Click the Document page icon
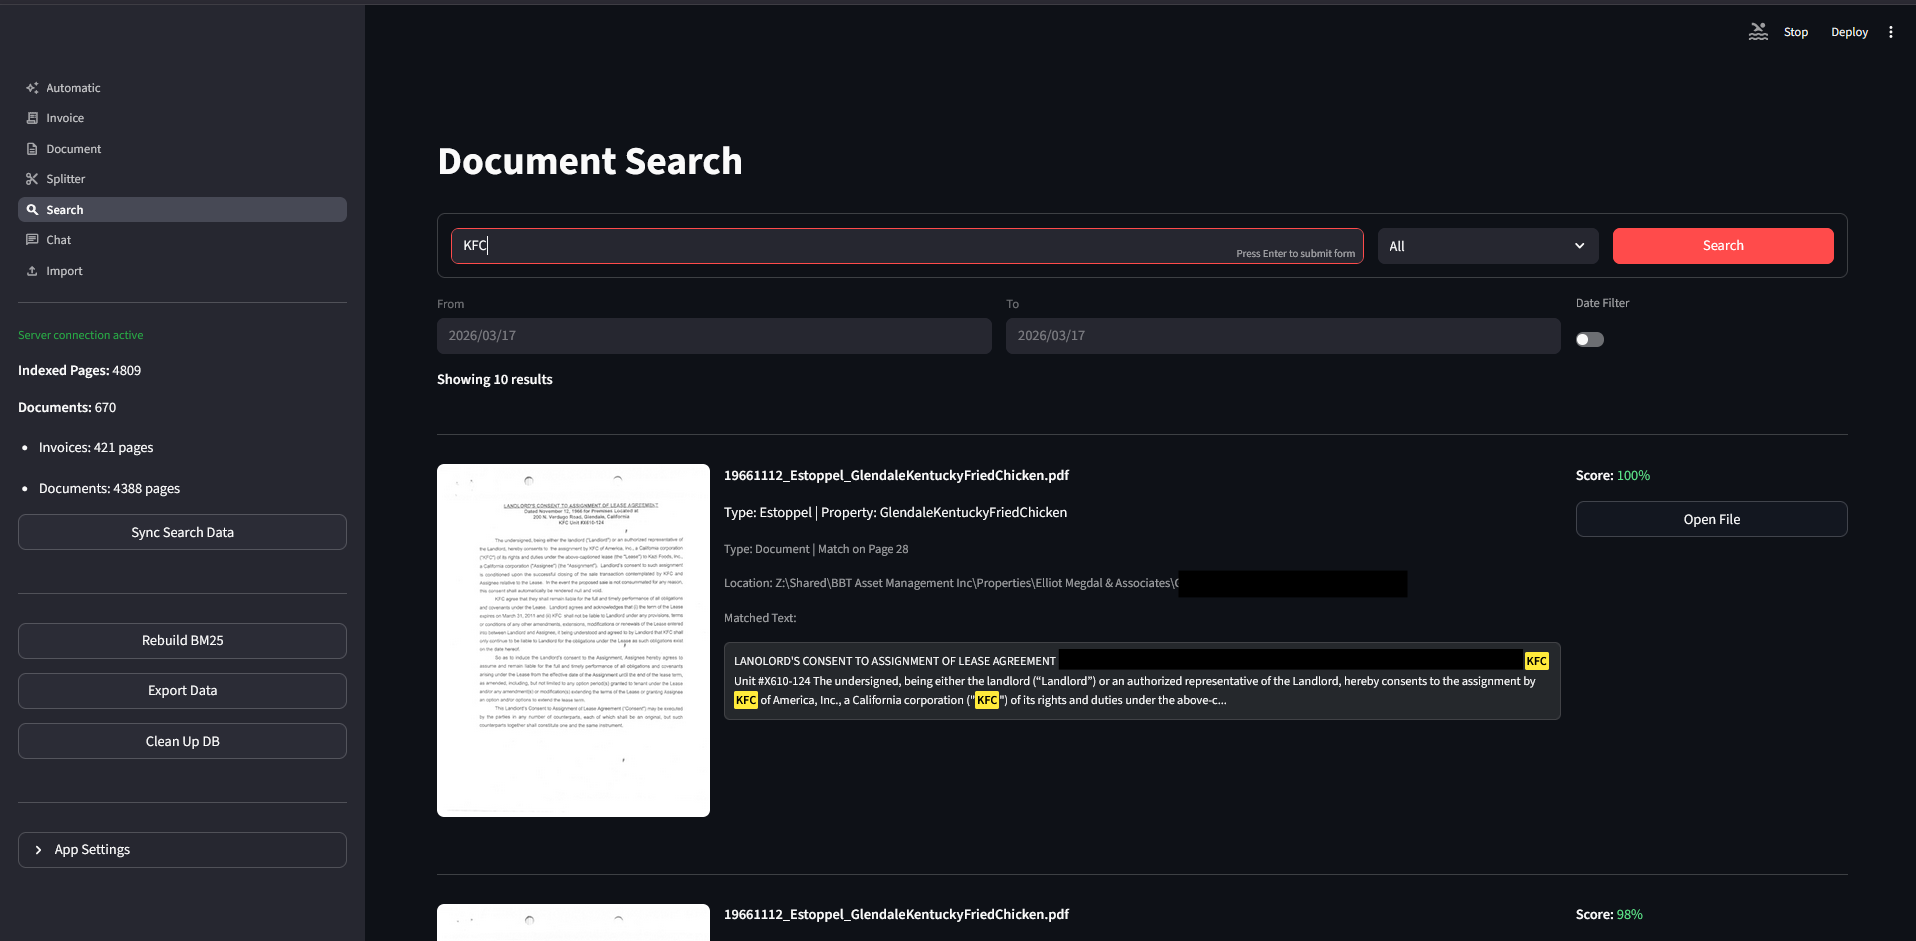This screenshot has height=941, width=1916. click(34, 148)
